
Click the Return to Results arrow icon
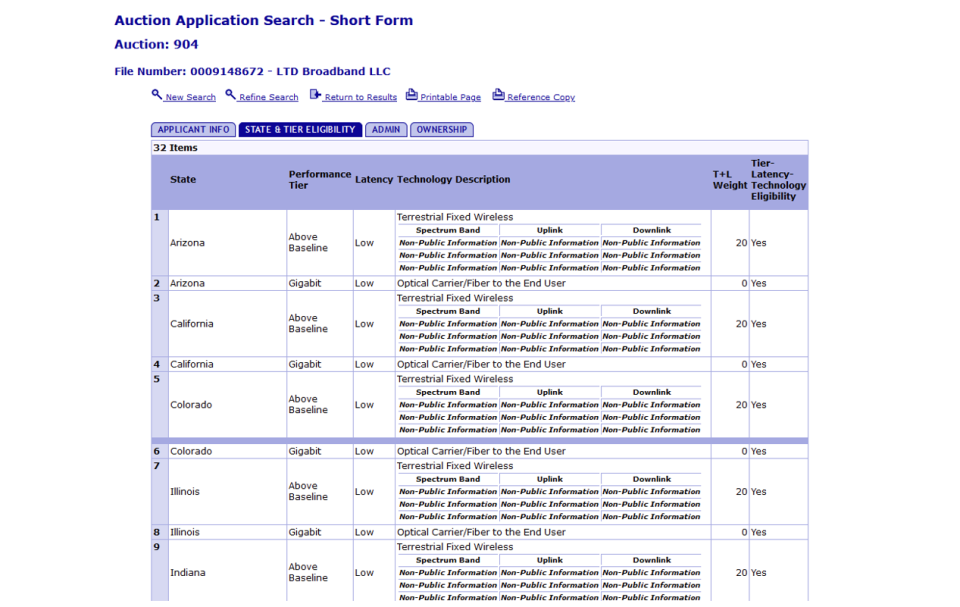point(315,95)
